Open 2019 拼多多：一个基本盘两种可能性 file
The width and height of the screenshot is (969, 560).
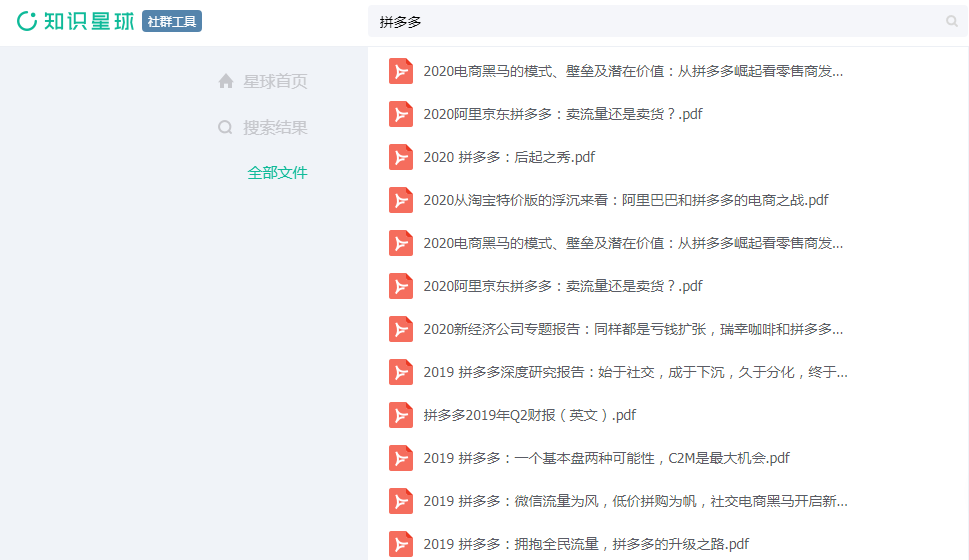[x=606, y=458]
